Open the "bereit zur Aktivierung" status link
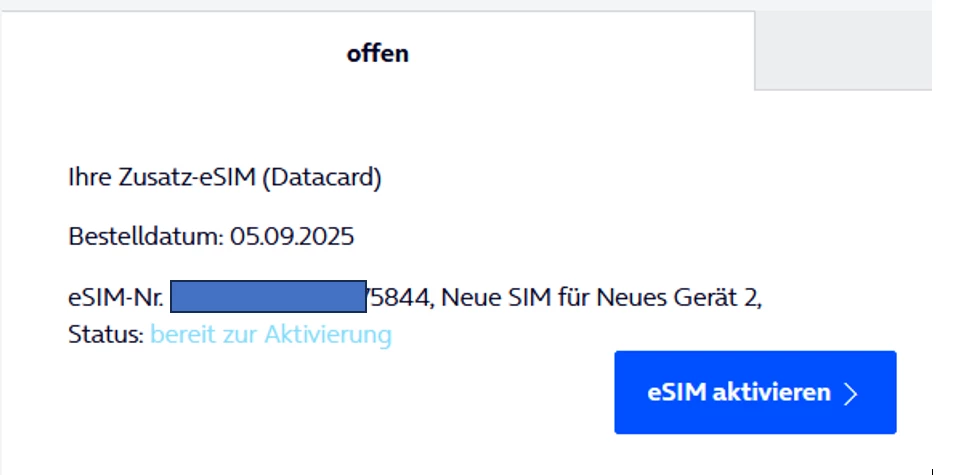The height and width of the screenshot is (475, 954). pos(271,335)
